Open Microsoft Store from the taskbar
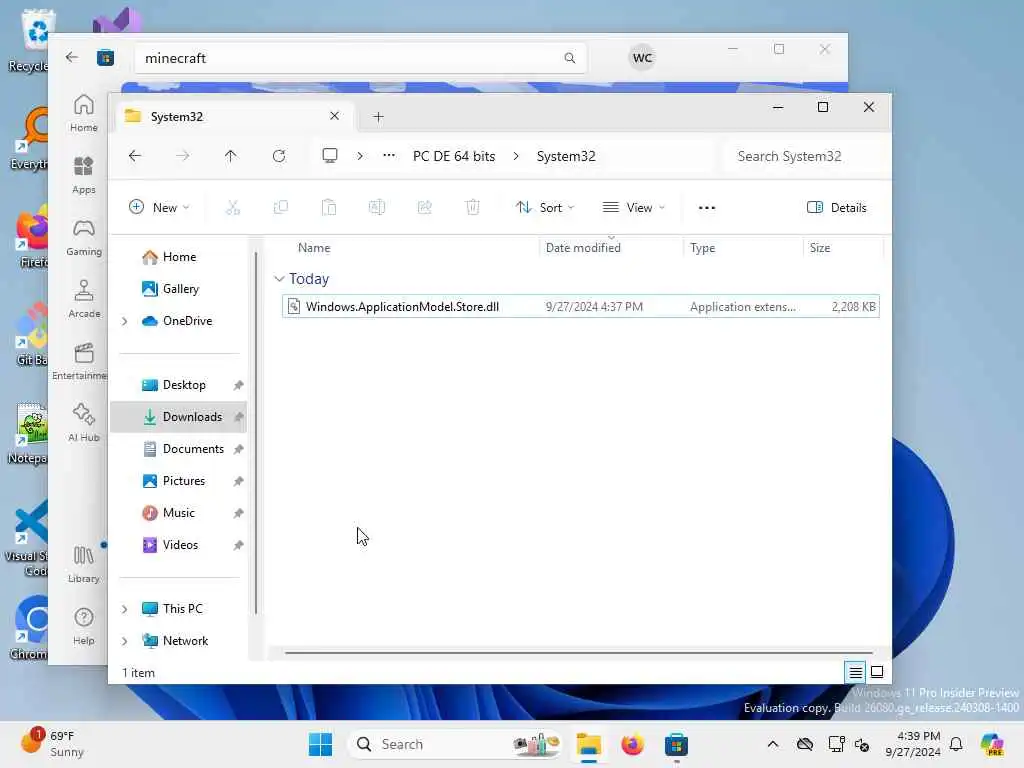Viewport: 1024px width, 768px height. click(x=677, y=744)
